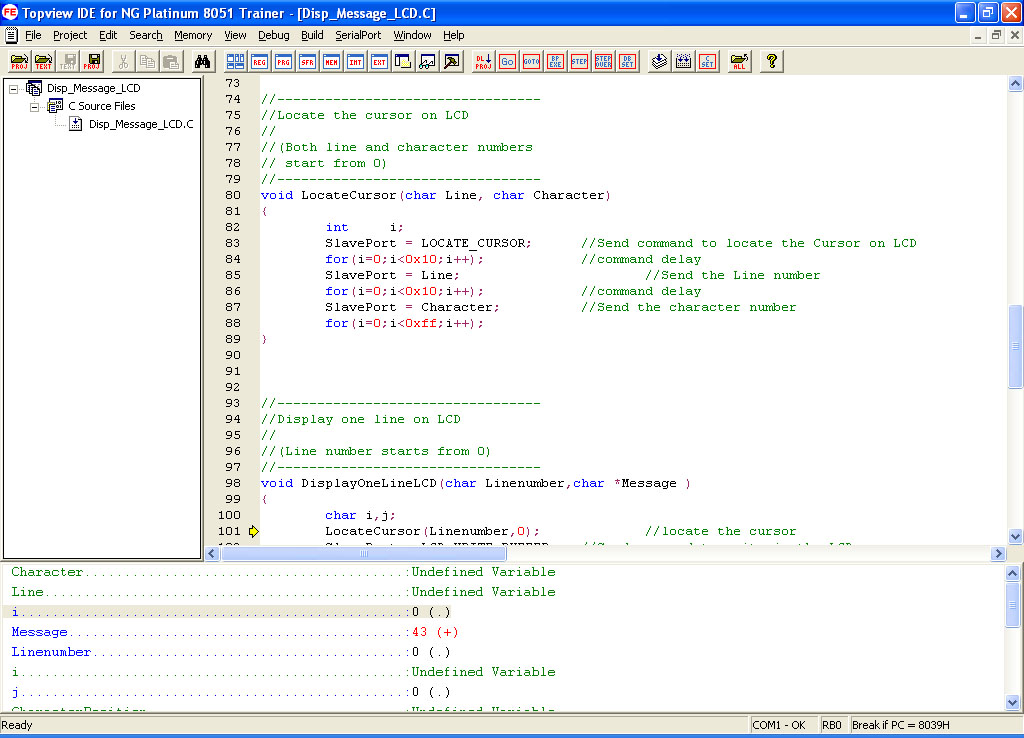Click the Open Project toolbar icon
Screen dimensions: 1024x738
click(x=19, y=61)
